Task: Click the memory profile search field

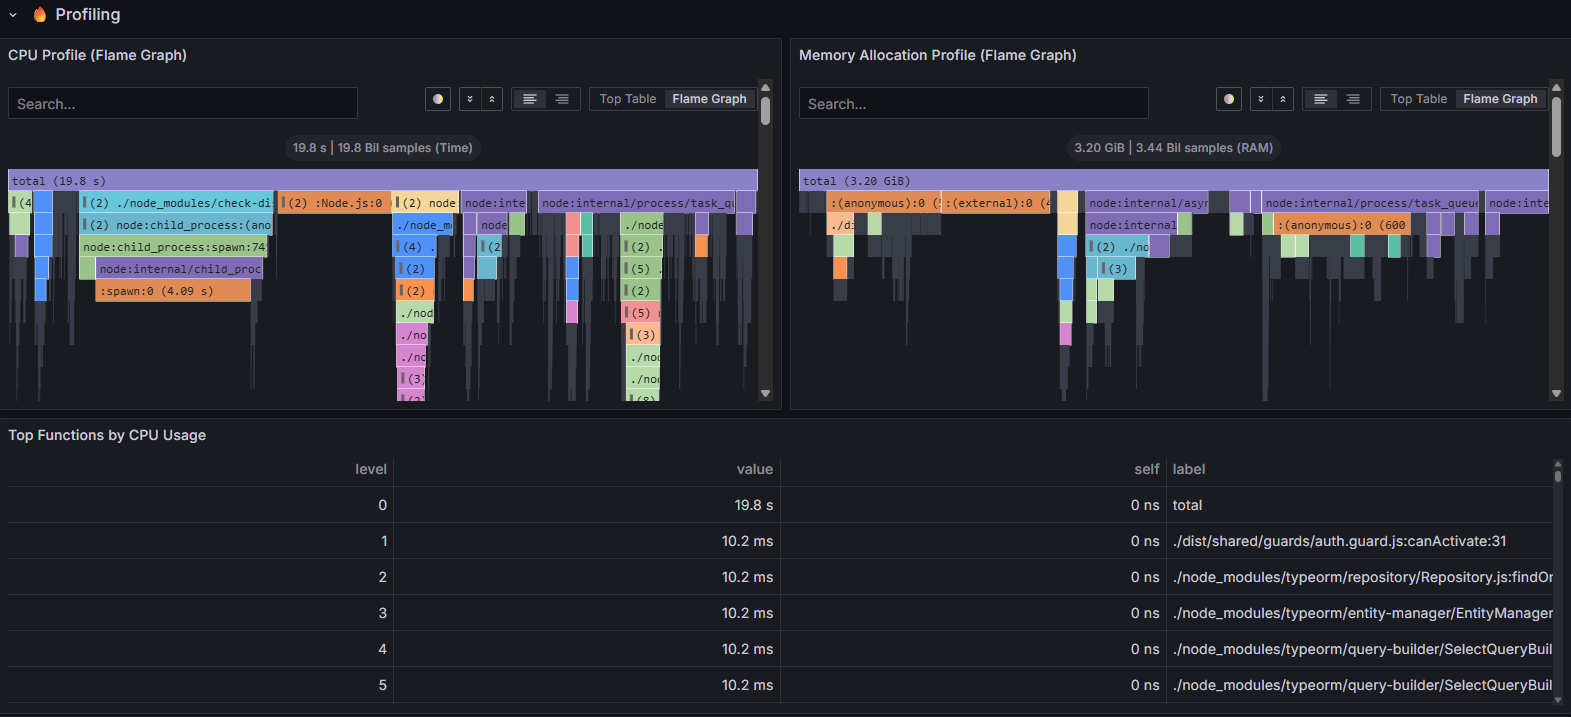Action: 974,103
